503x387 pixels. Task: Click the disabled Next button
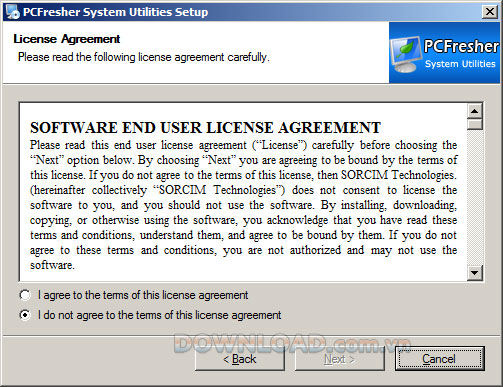[339, 359]
